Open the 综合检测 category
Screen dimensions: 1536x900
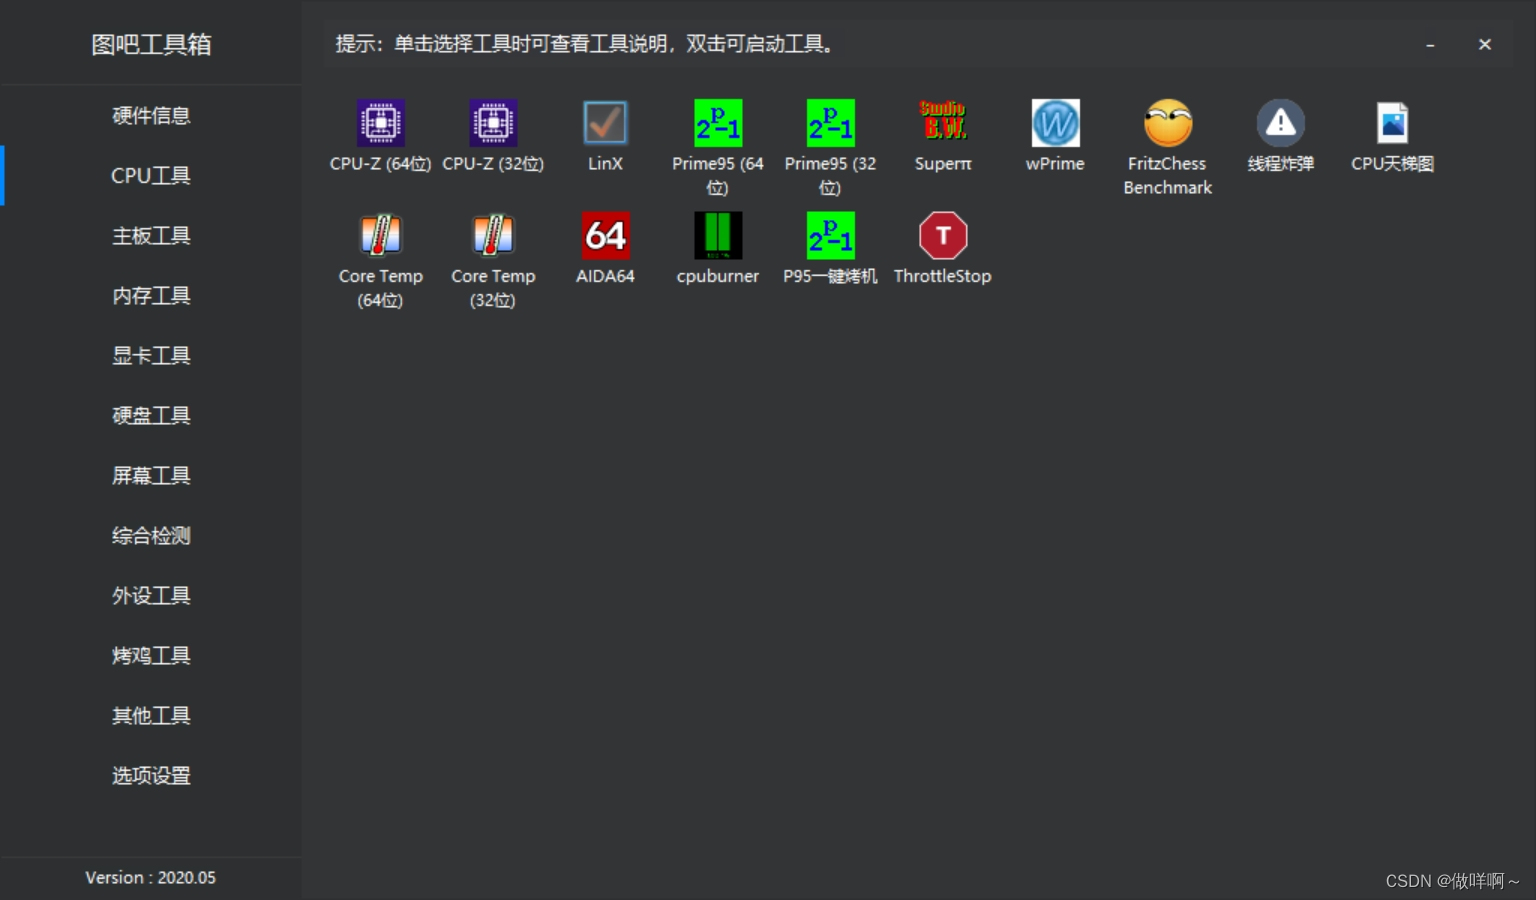(151, 536)
